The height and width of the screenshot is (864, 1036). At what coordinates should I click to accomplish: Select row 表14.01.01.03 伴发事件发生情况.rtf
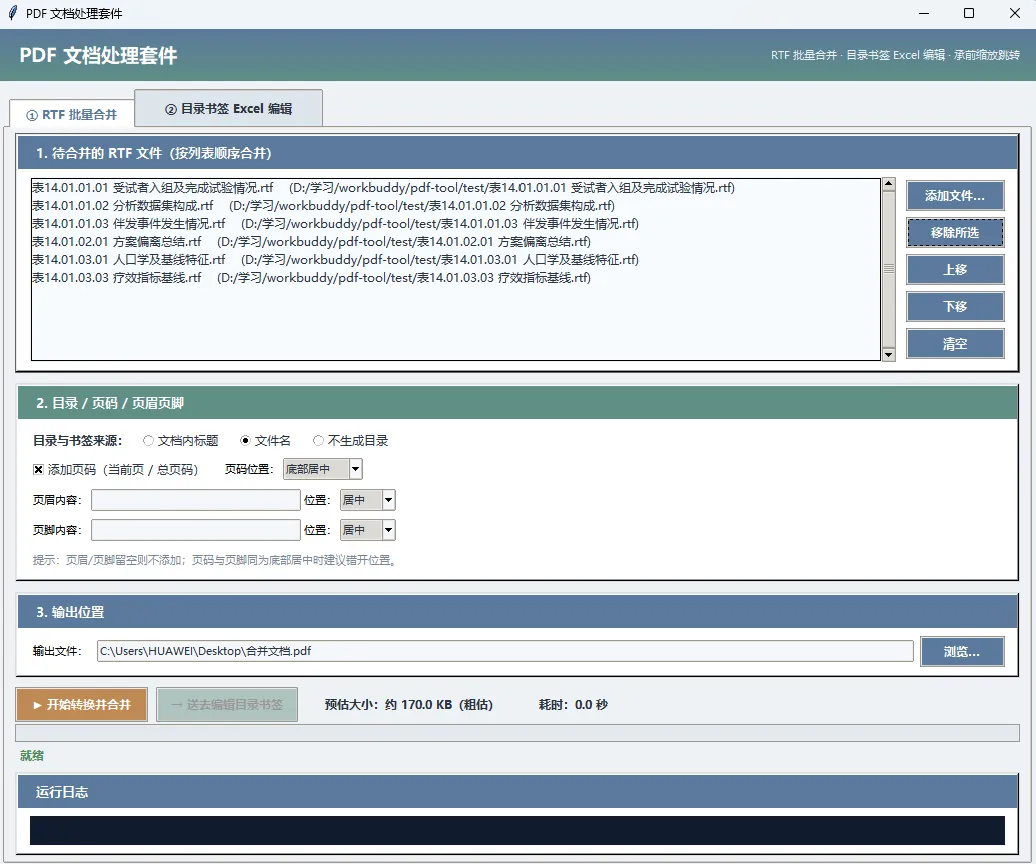[456, 223]
